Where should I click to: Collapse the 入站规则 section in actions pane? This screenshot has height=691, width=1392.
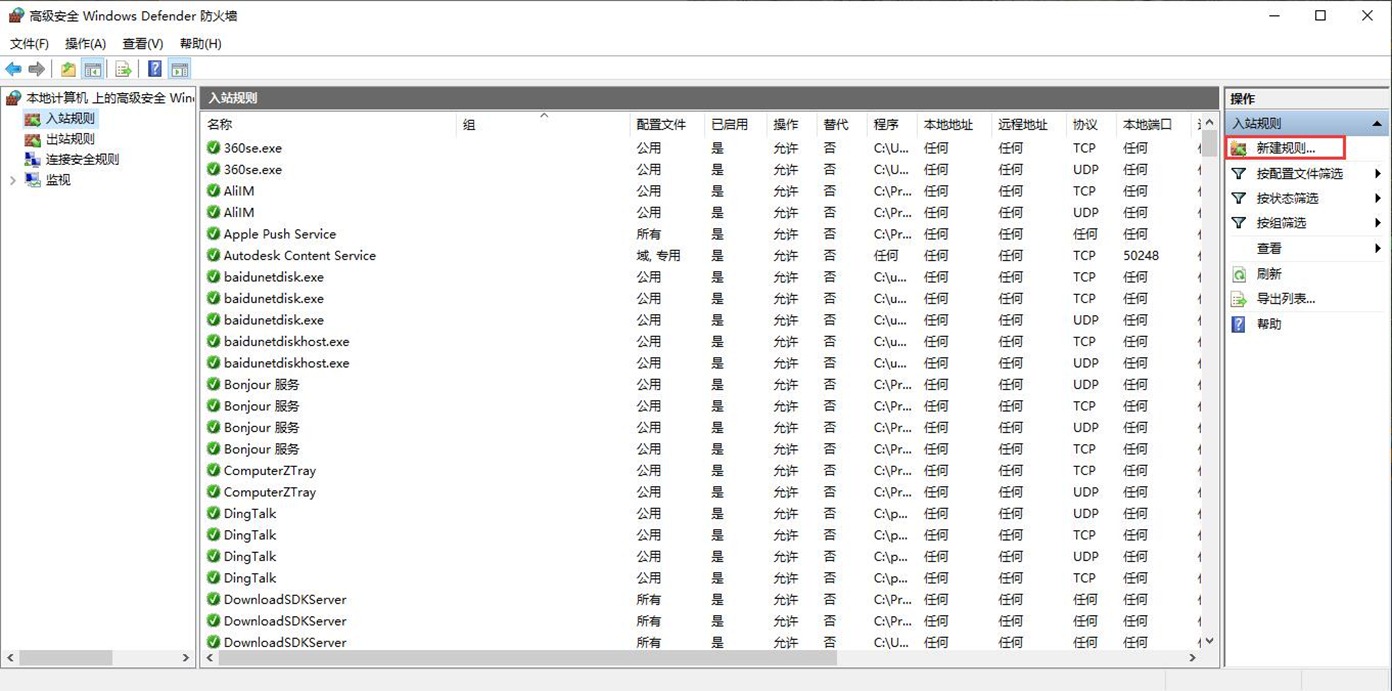click(1377, 124)
